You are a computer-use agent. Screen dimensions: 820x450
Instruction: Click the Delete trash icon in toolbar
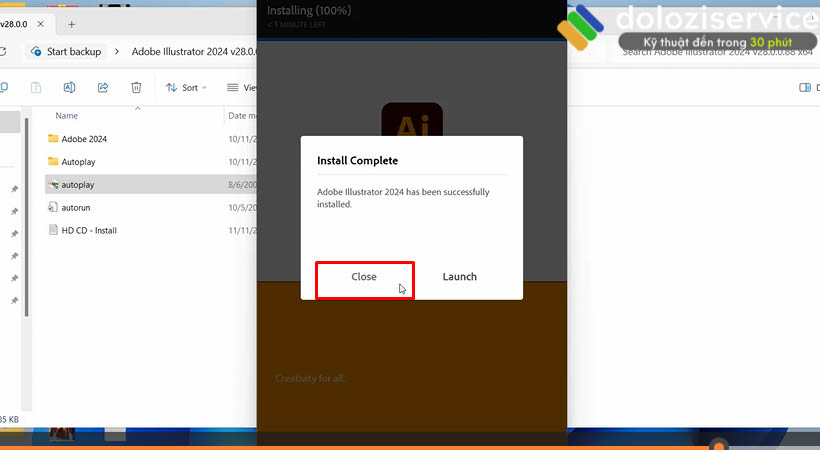(x=136, y=88)
